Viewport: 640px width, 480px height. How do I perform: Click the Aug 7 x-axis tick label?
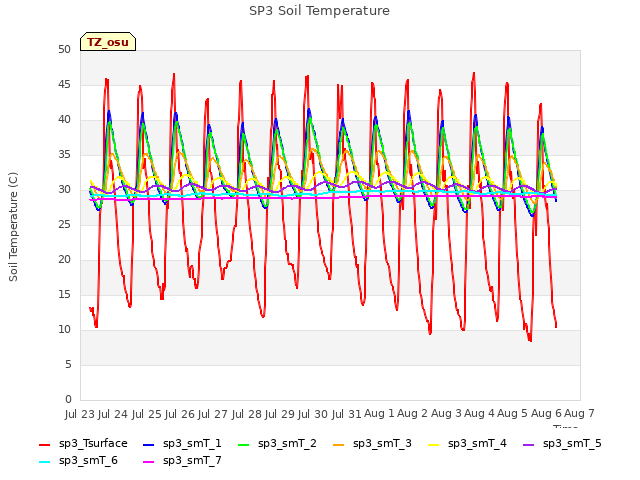(x=579, y=414)
